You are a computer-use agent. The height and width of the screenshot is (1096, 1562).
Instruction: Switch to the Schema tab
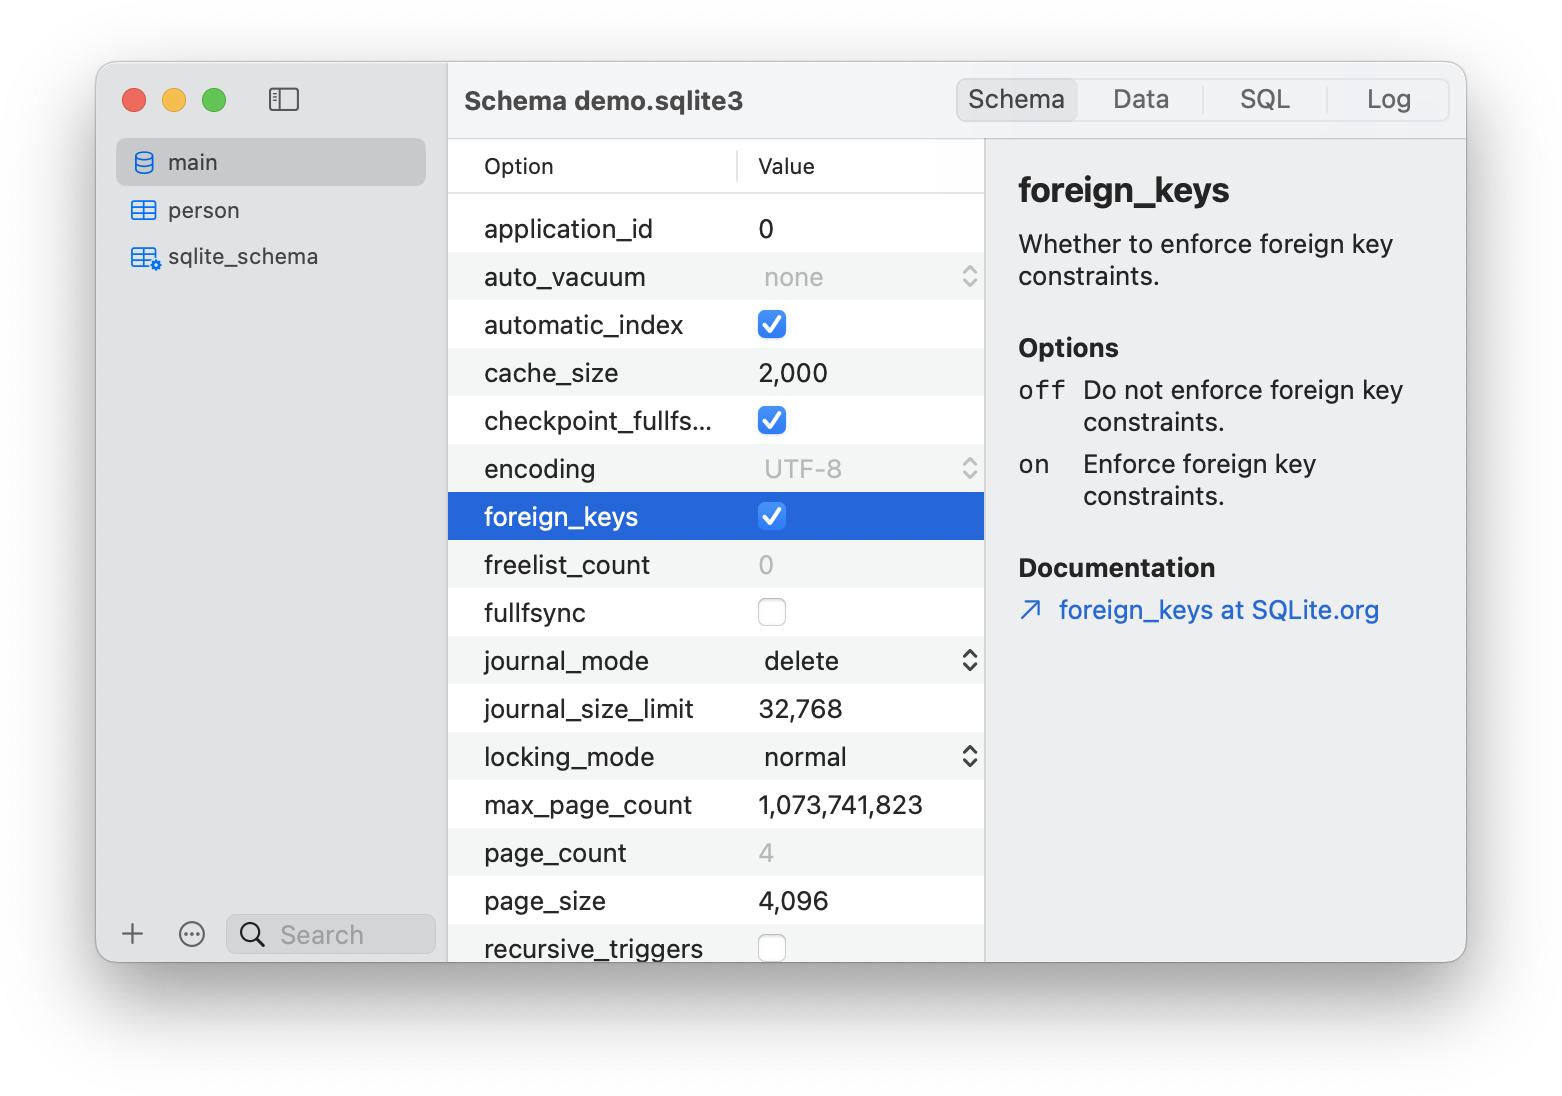click(1017, 99)
